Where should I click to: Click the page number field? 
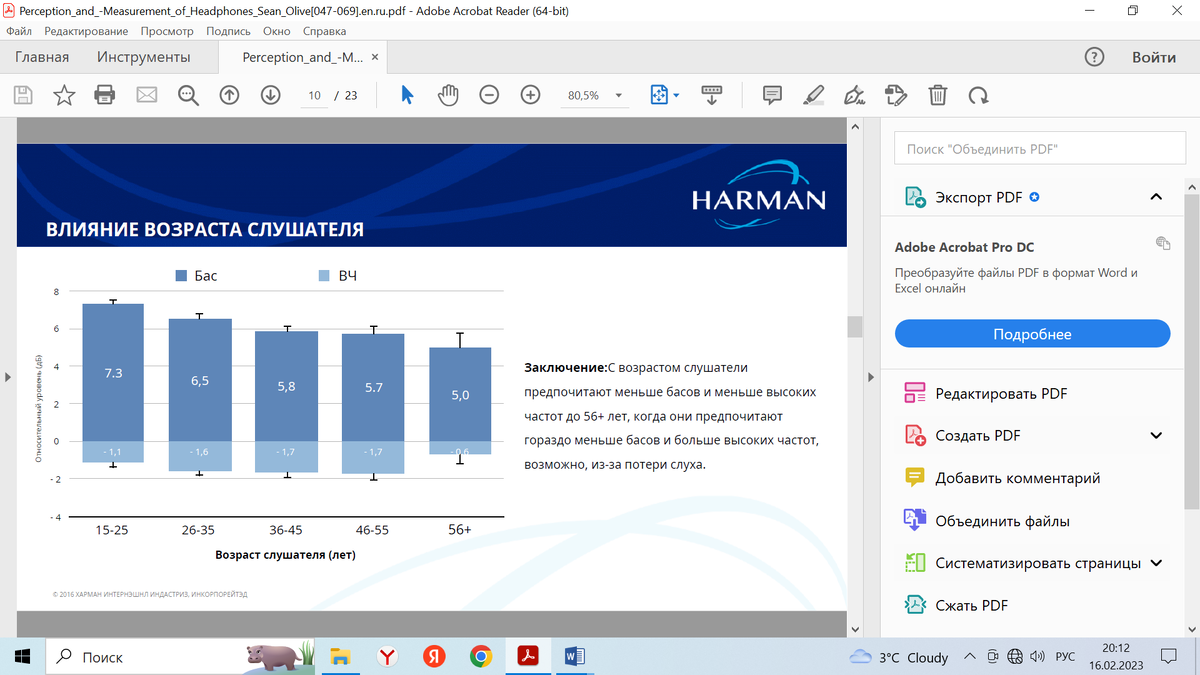[314, 95]
